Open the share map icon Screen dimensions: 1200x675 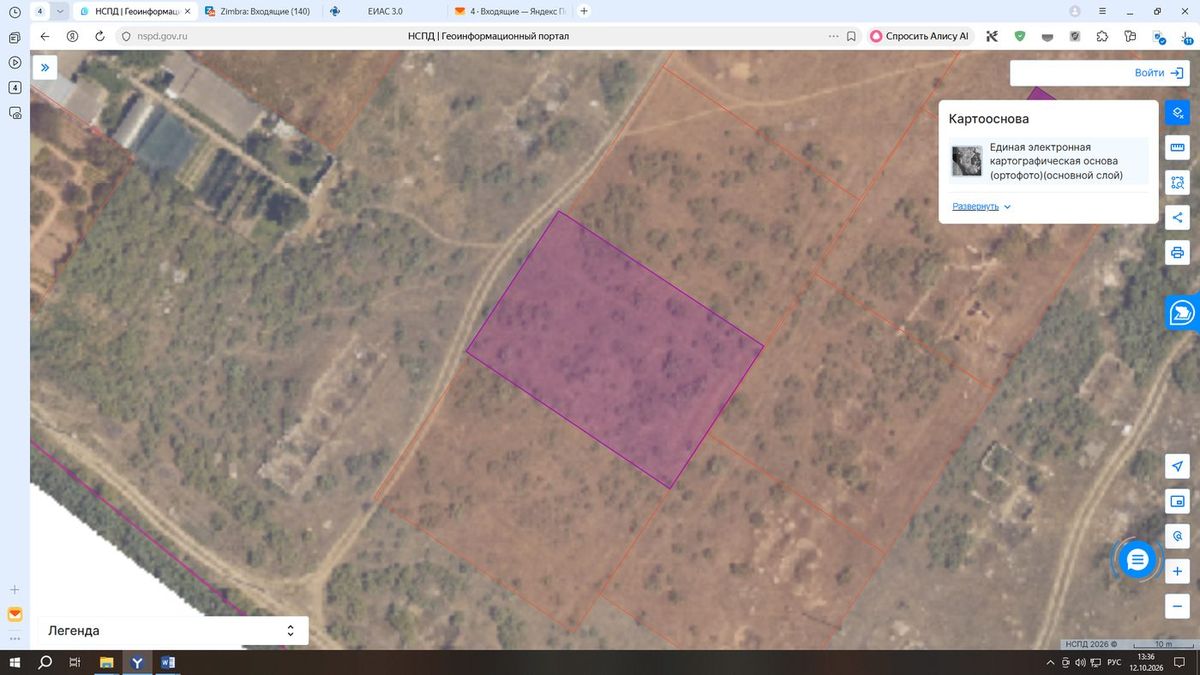click(x=1178, y=217)
